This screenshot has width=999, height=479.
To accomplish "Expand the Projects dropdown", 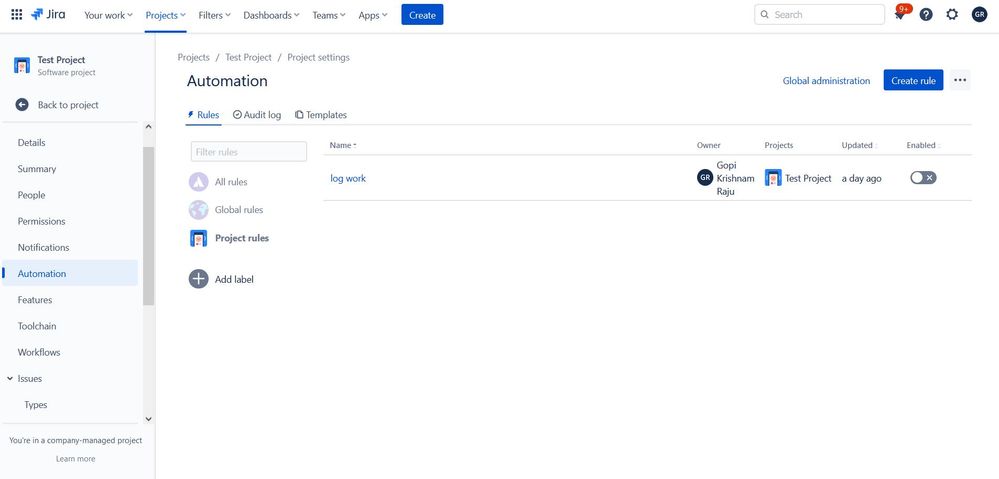I will pyautogui.click(x=166, y=15).
